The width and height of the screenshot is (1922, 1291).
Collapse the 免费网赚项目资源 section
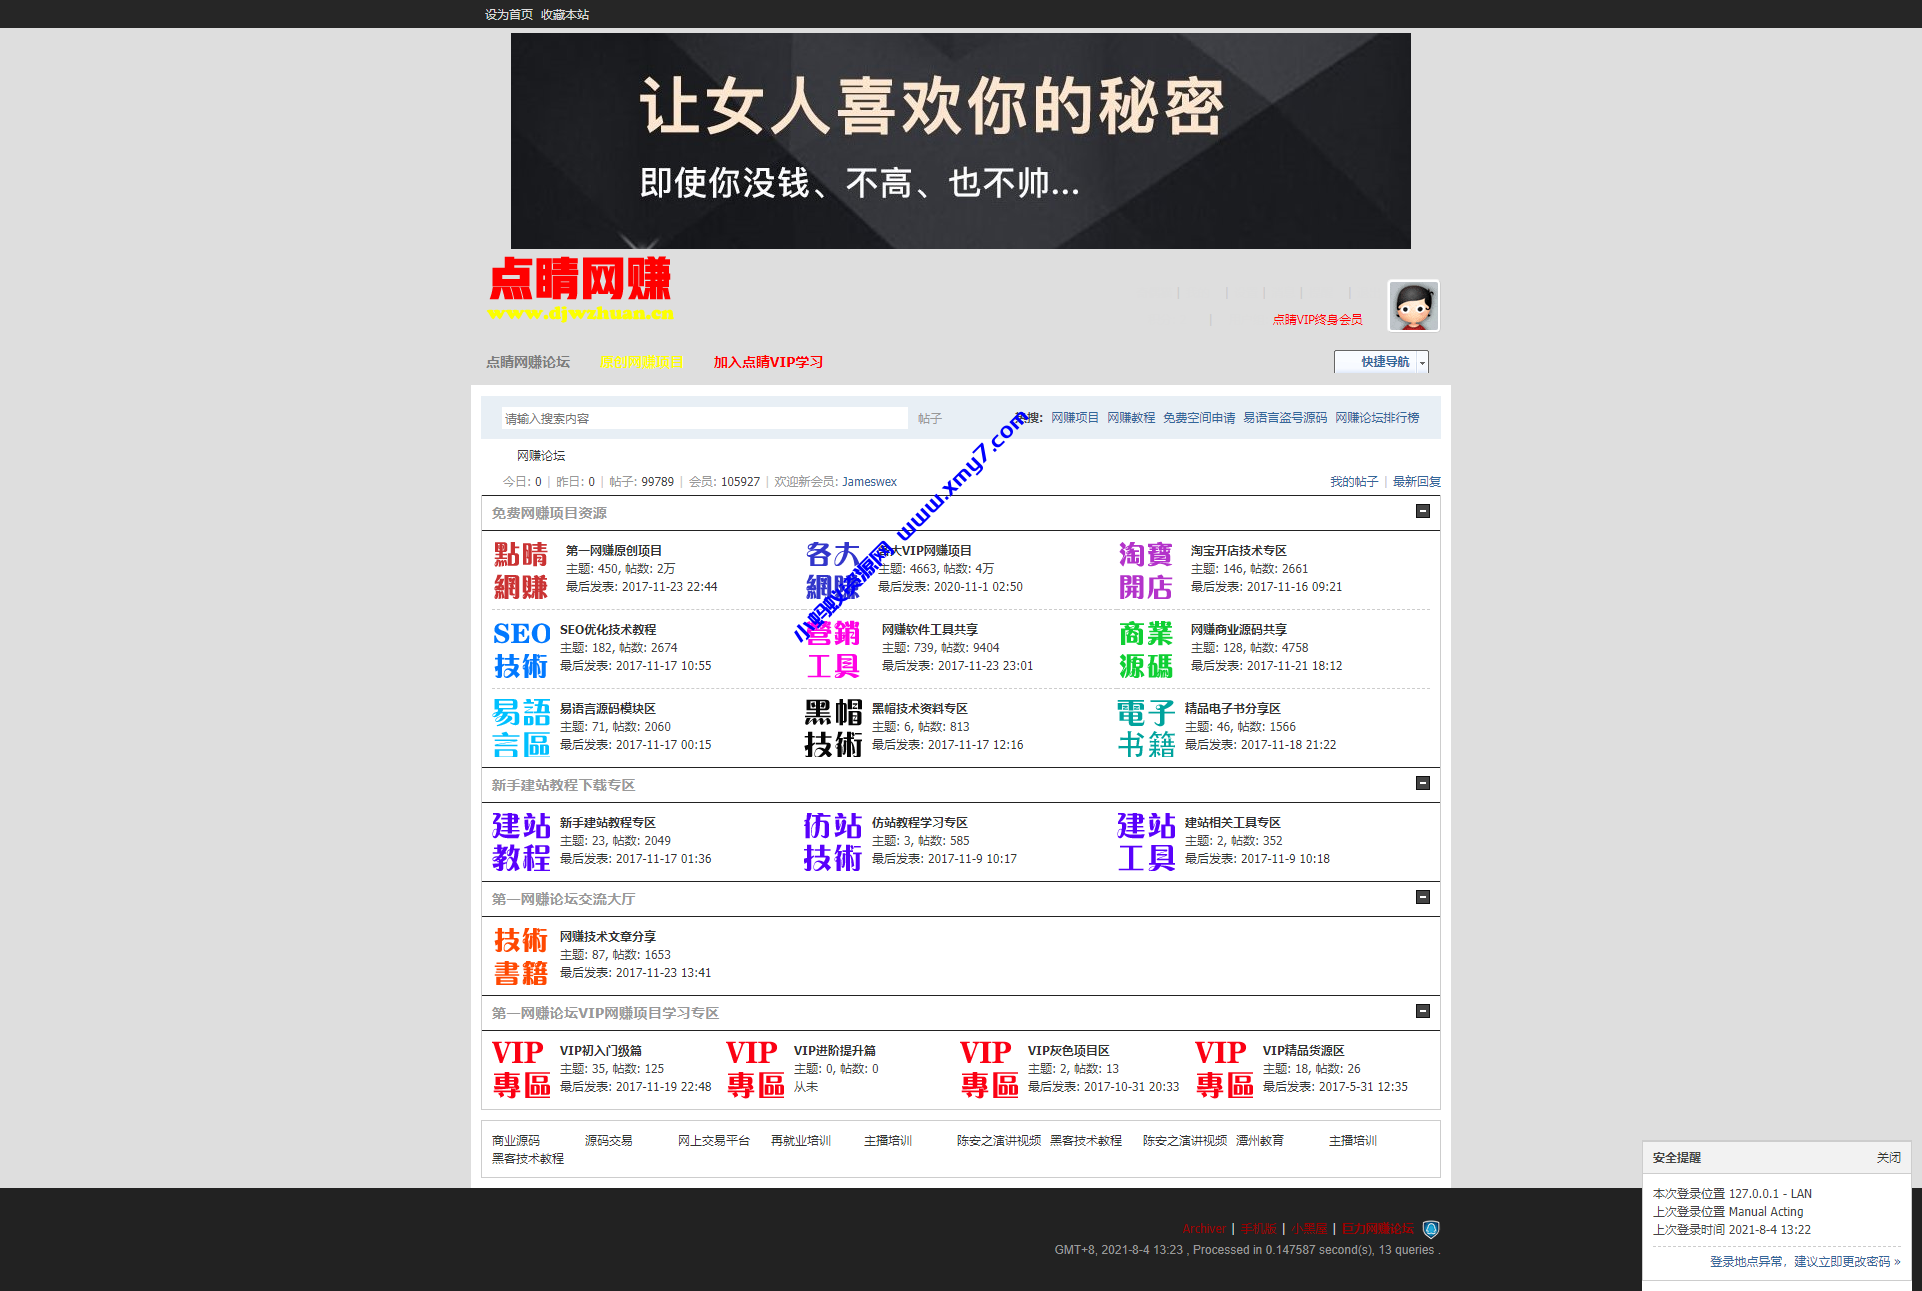1424,511
